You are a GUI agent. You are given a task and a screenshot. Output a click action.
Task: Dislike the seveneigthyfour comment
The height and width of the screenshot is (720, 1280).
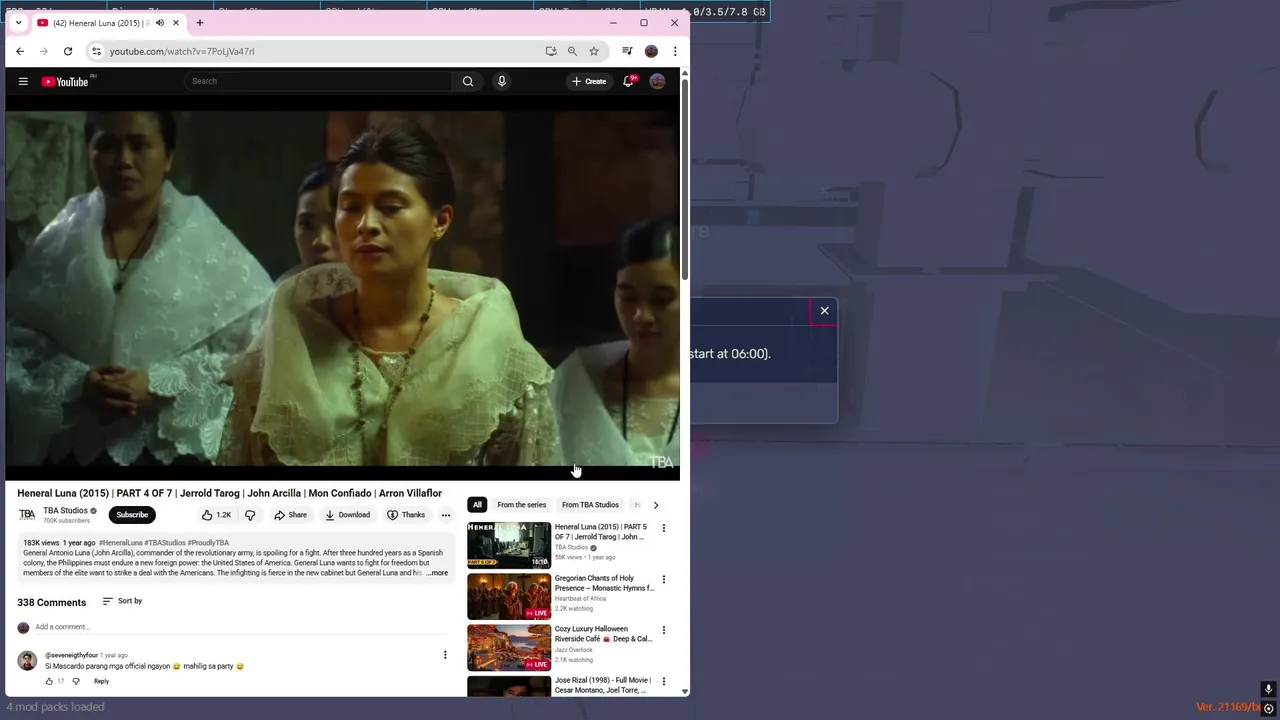76,681
